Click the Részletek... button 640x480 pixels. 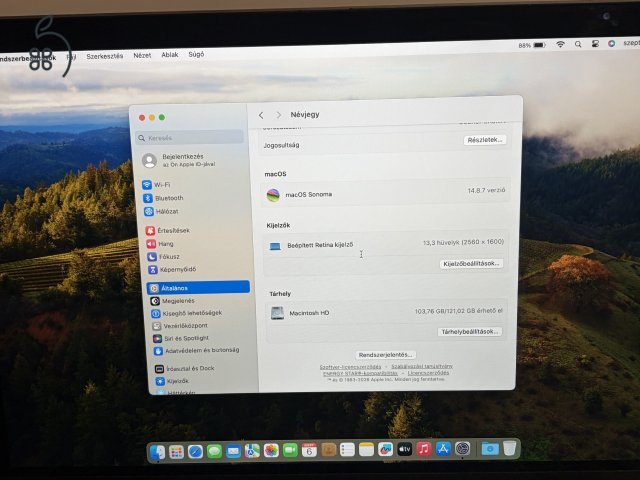[485, 140]
